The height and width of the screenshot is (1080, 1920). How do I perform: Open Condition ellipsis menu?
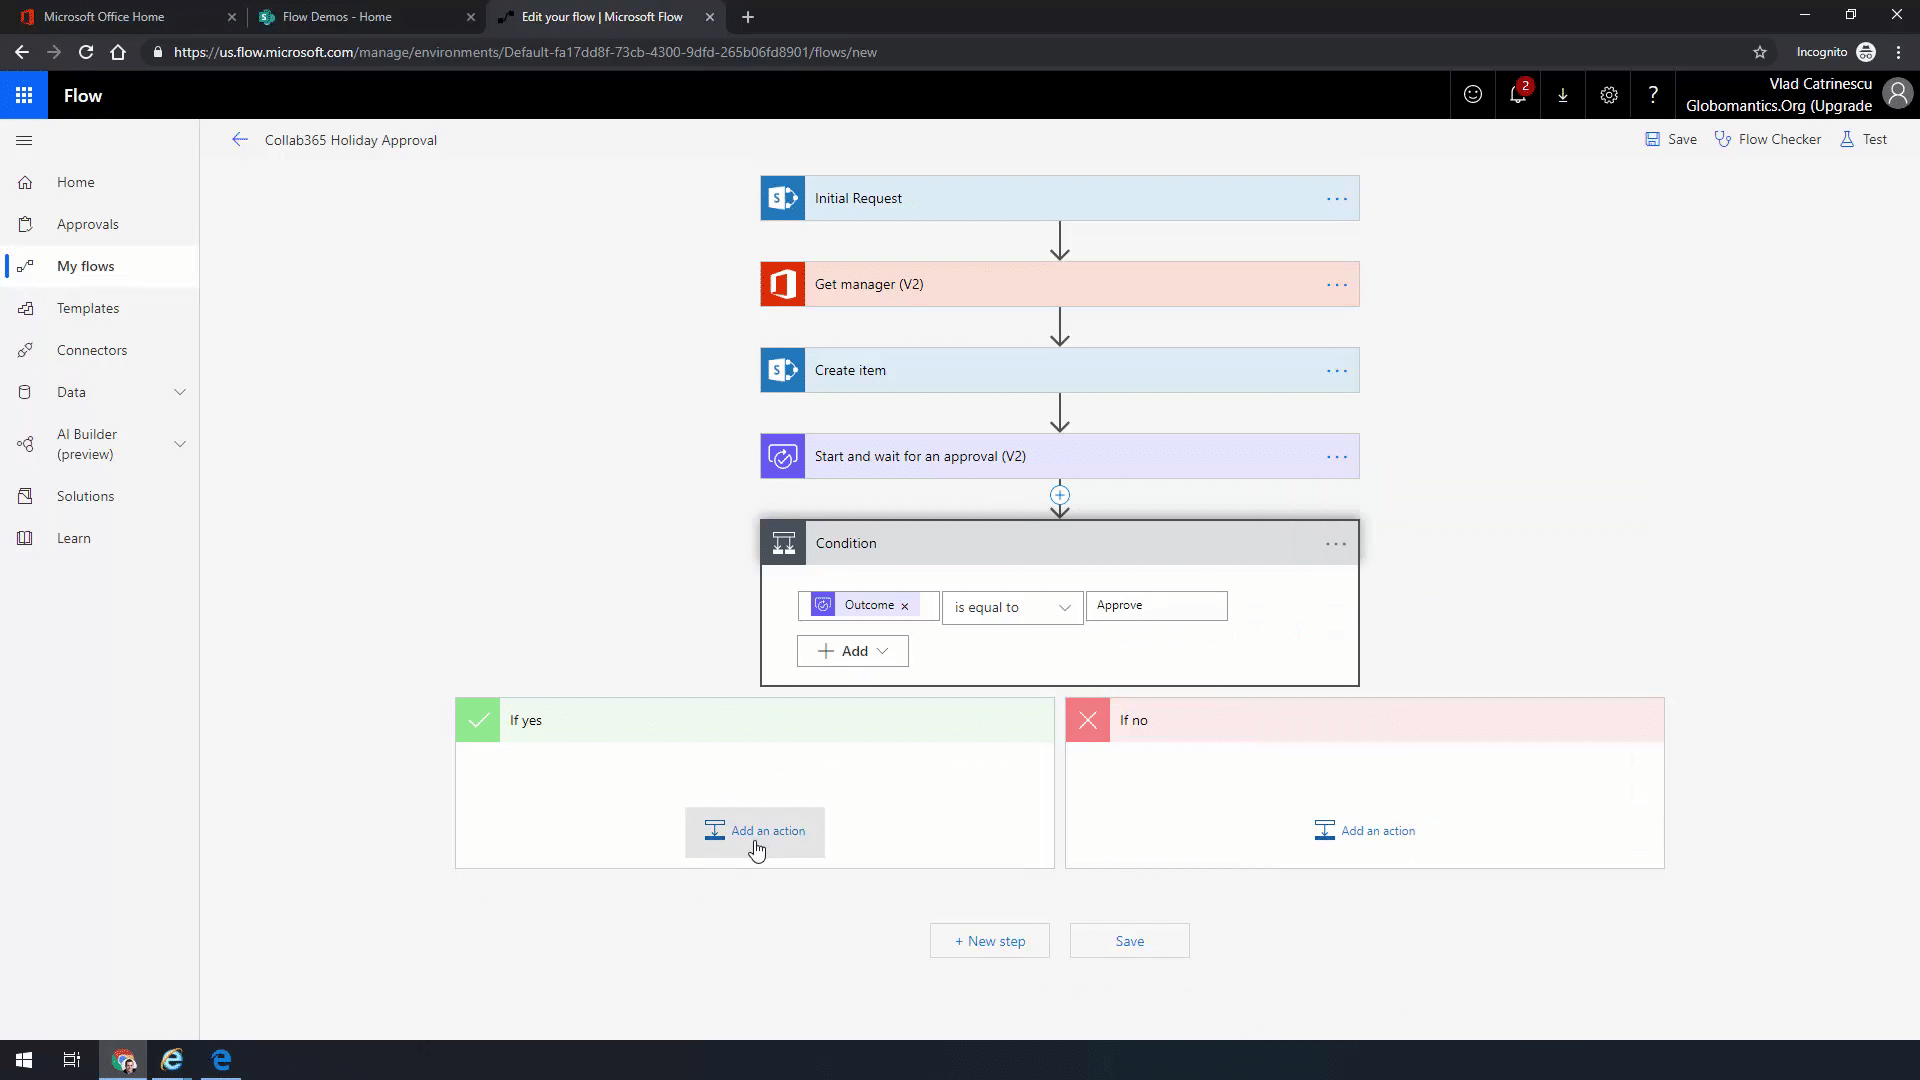pos(1336,544)
